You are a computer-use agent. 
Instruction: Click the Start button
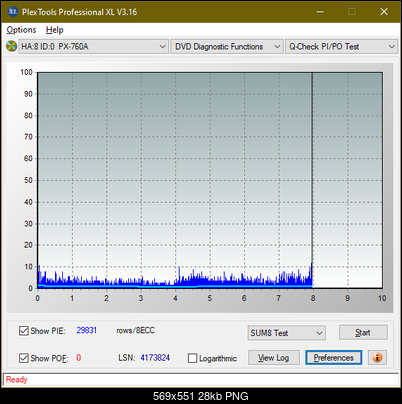click(x=363, y=332)
